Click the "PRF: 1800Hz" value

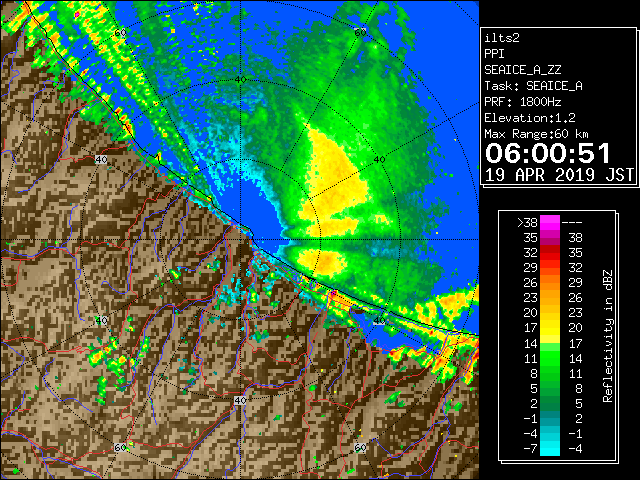pos(522,102)
